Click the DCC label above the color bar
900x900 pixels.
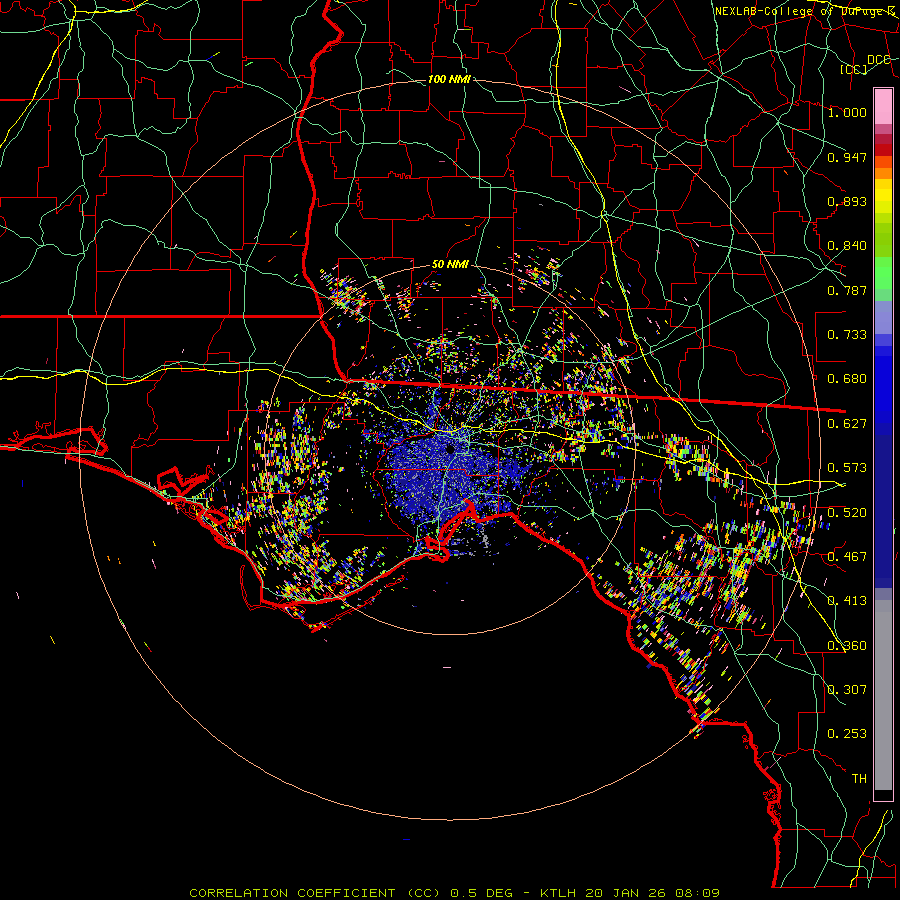(x=878, y=60)
